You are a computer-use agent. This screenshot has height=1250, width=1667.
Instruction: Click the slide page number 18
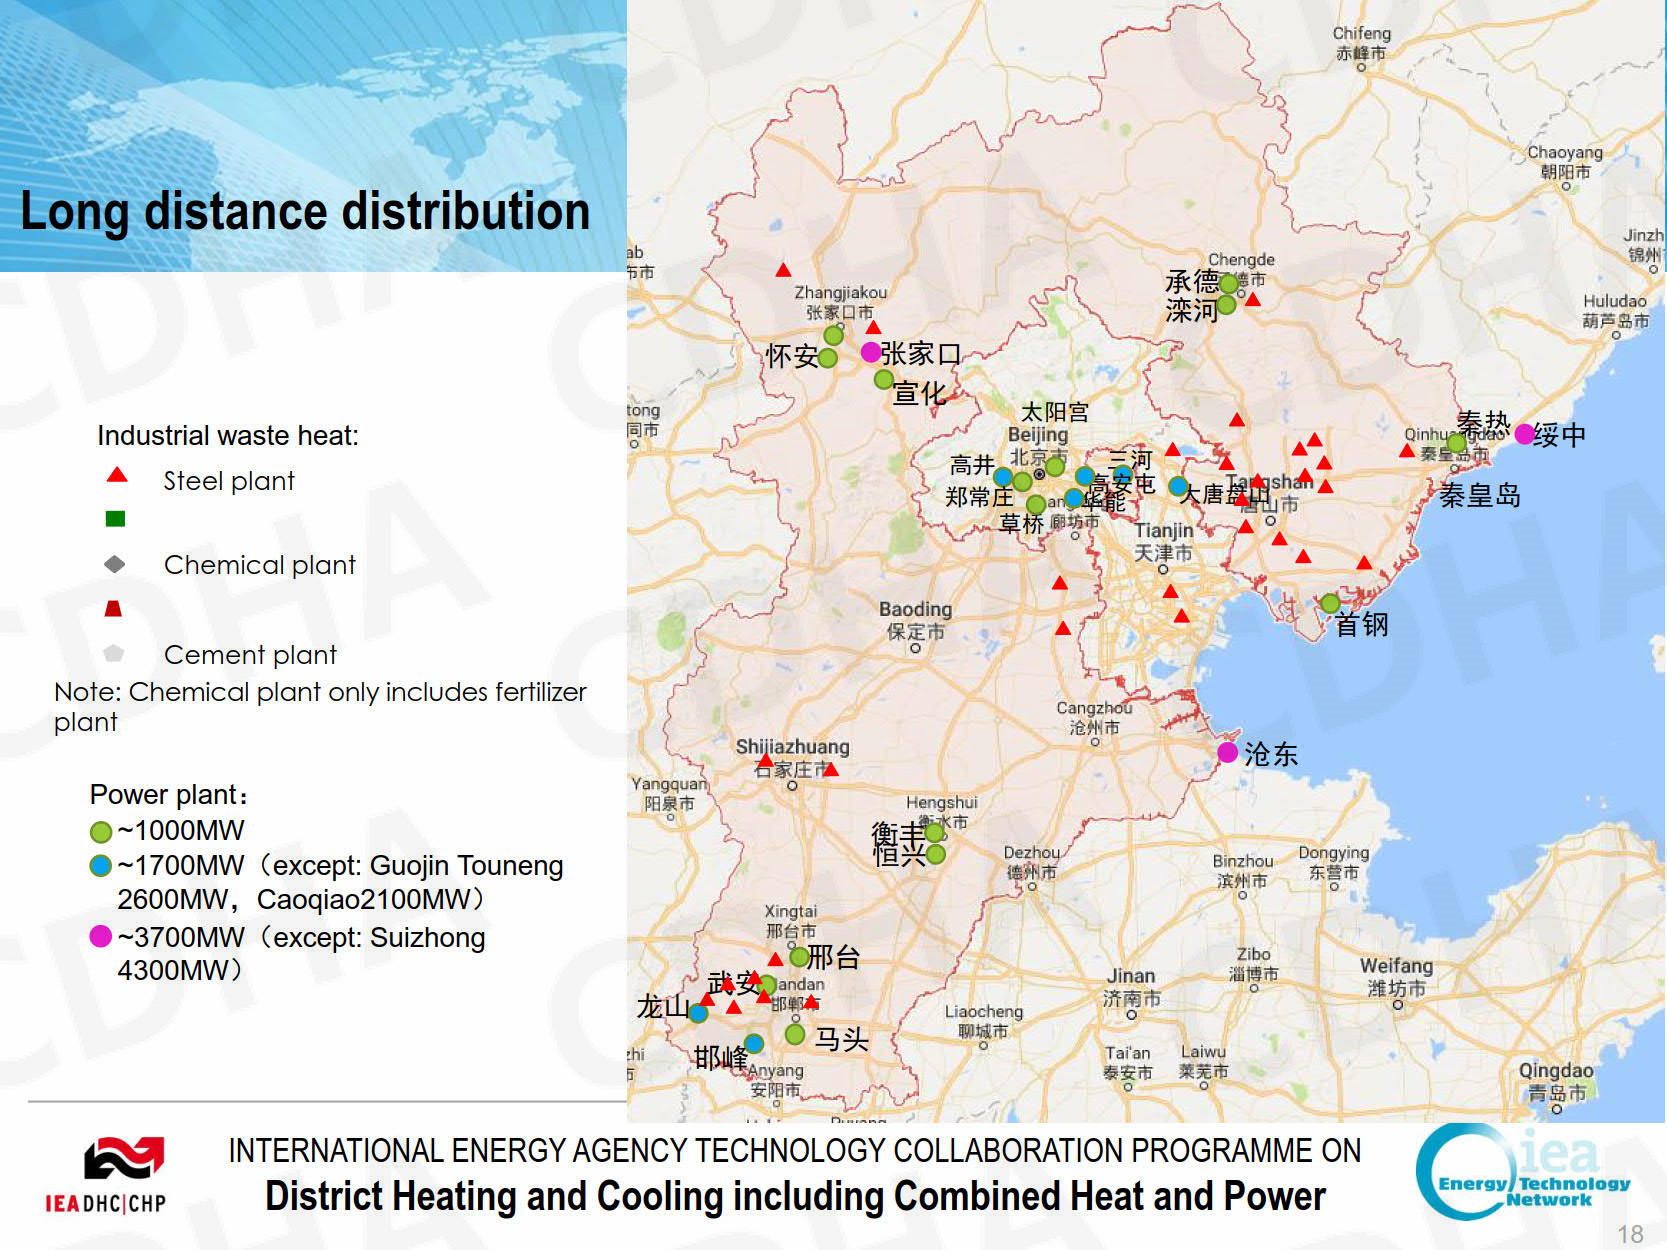click(1630, 1234)
